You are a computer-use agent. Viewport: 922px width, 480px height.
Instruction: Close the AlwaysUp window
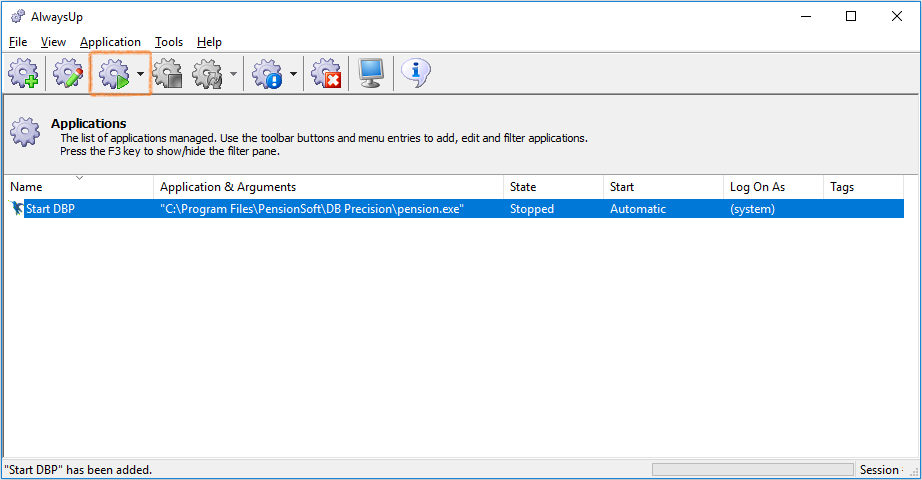(897, 16)
